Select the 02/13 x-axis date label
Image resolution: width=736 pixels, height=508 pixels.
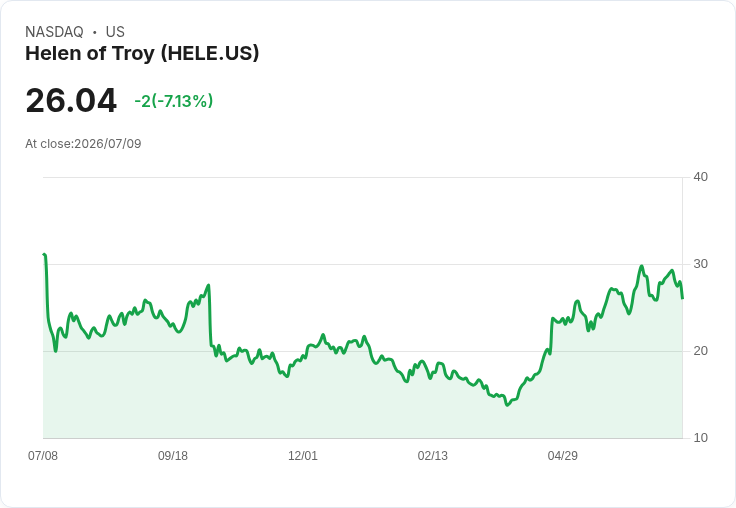433,455
